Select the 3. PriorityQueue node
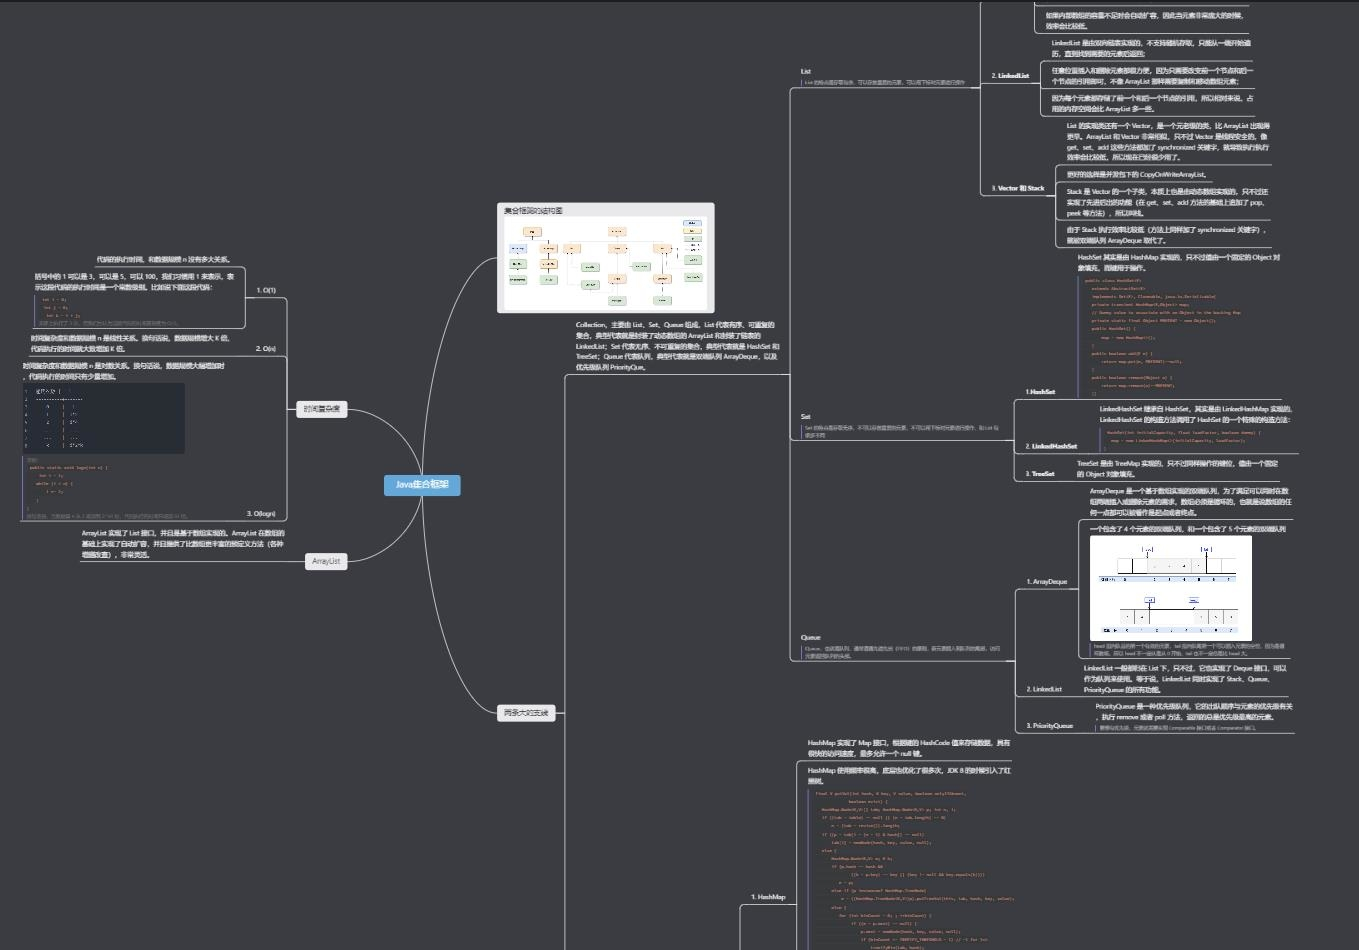 [1049, 726]
